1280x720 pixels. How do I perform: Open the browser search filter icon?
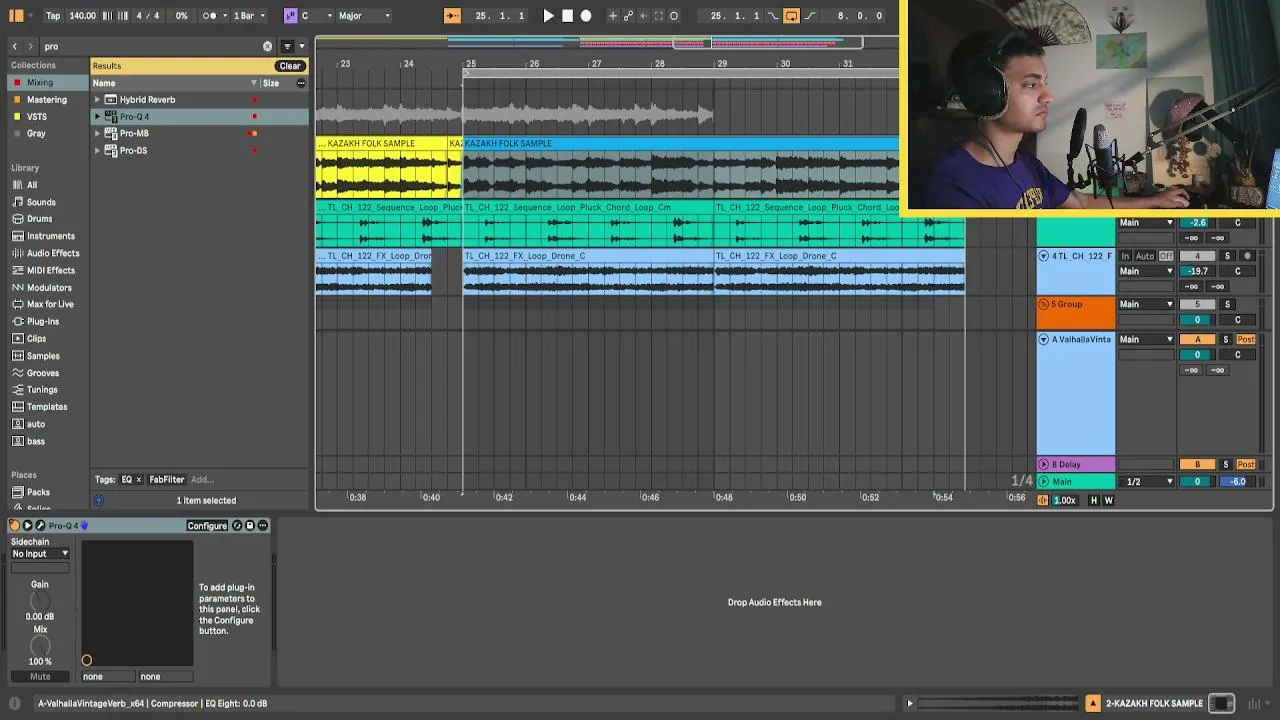click(x=287, y=46)
